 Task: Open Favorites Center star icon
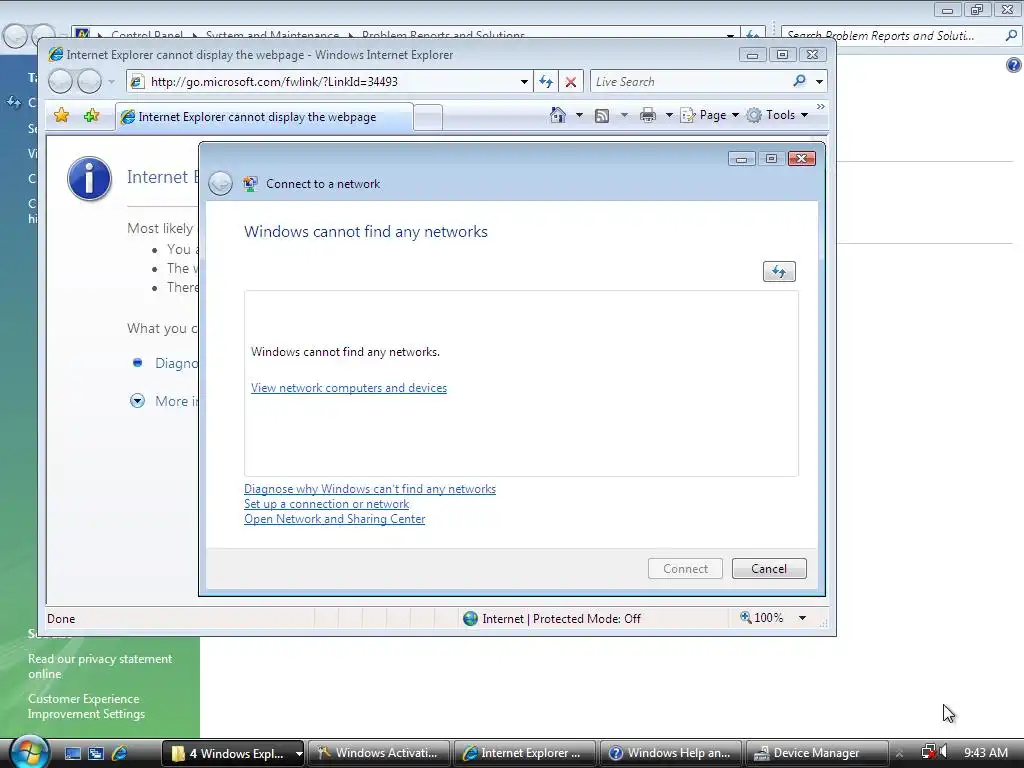pos(61,116)
